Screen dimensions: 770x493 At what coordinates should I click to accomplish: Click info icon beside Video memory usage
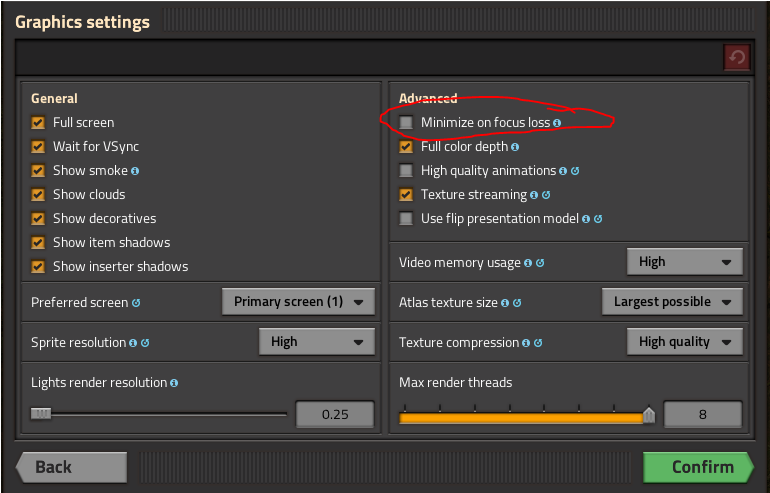point(528,263)
